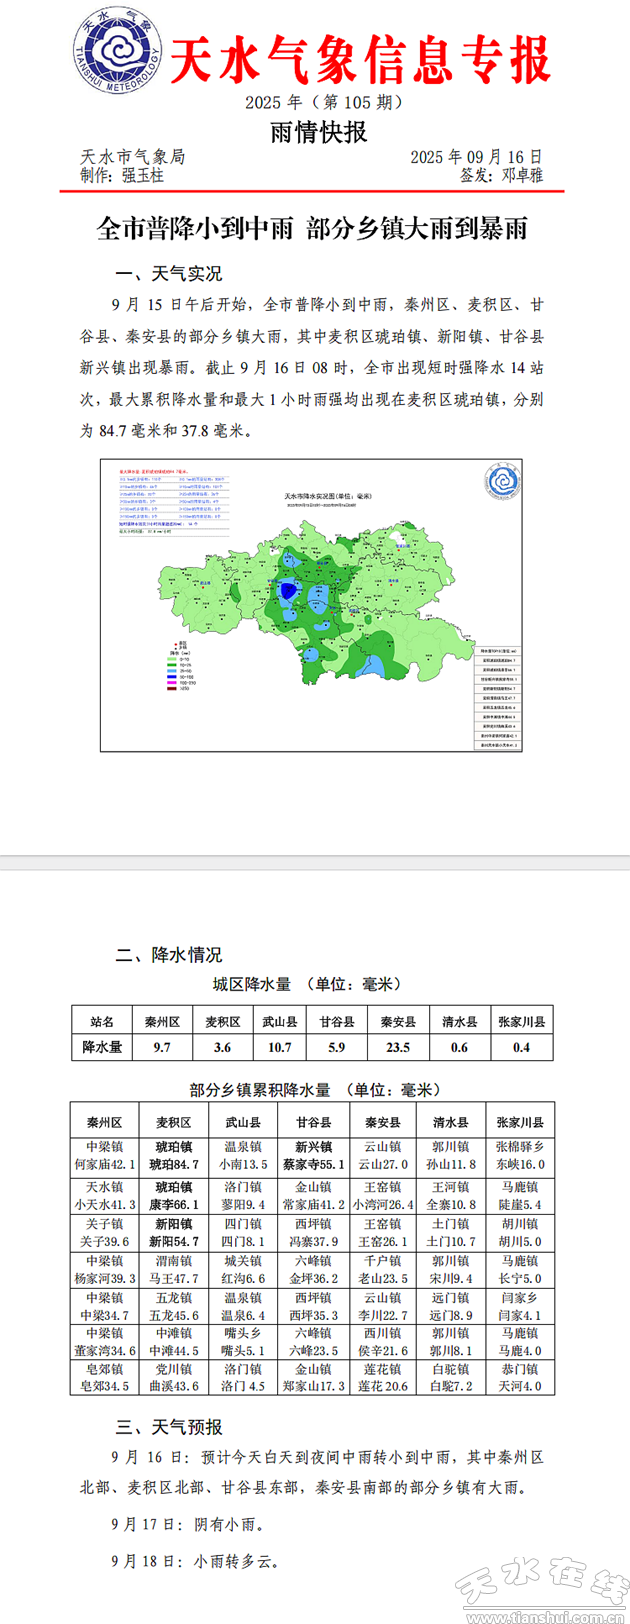
Task: Click the 麦积区 column header in township table
Action: (173, 1121)
